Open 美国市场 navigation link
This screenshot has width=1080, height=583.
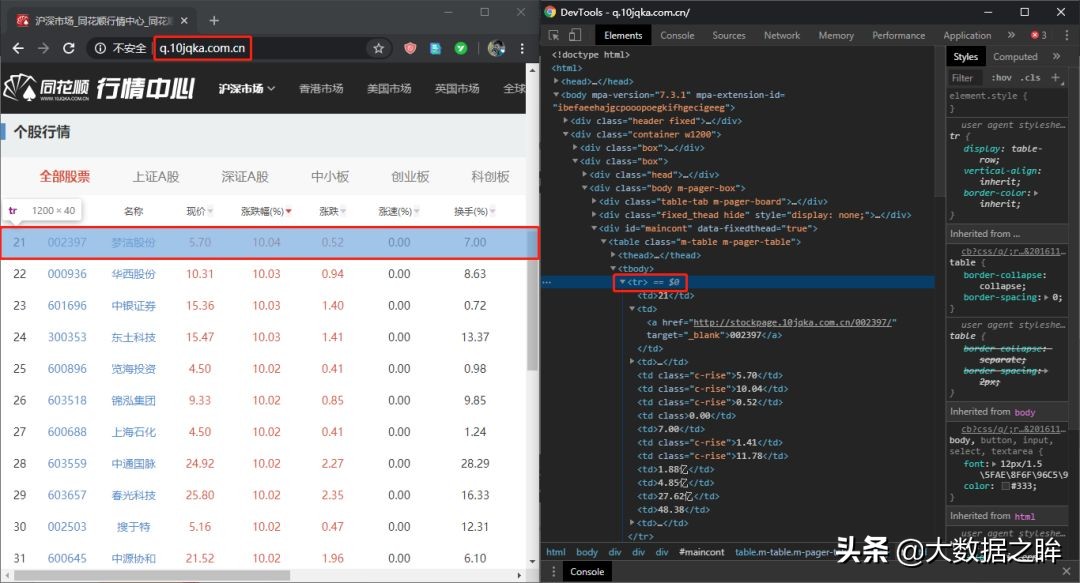pyautogui.click(x=389, y=88)
